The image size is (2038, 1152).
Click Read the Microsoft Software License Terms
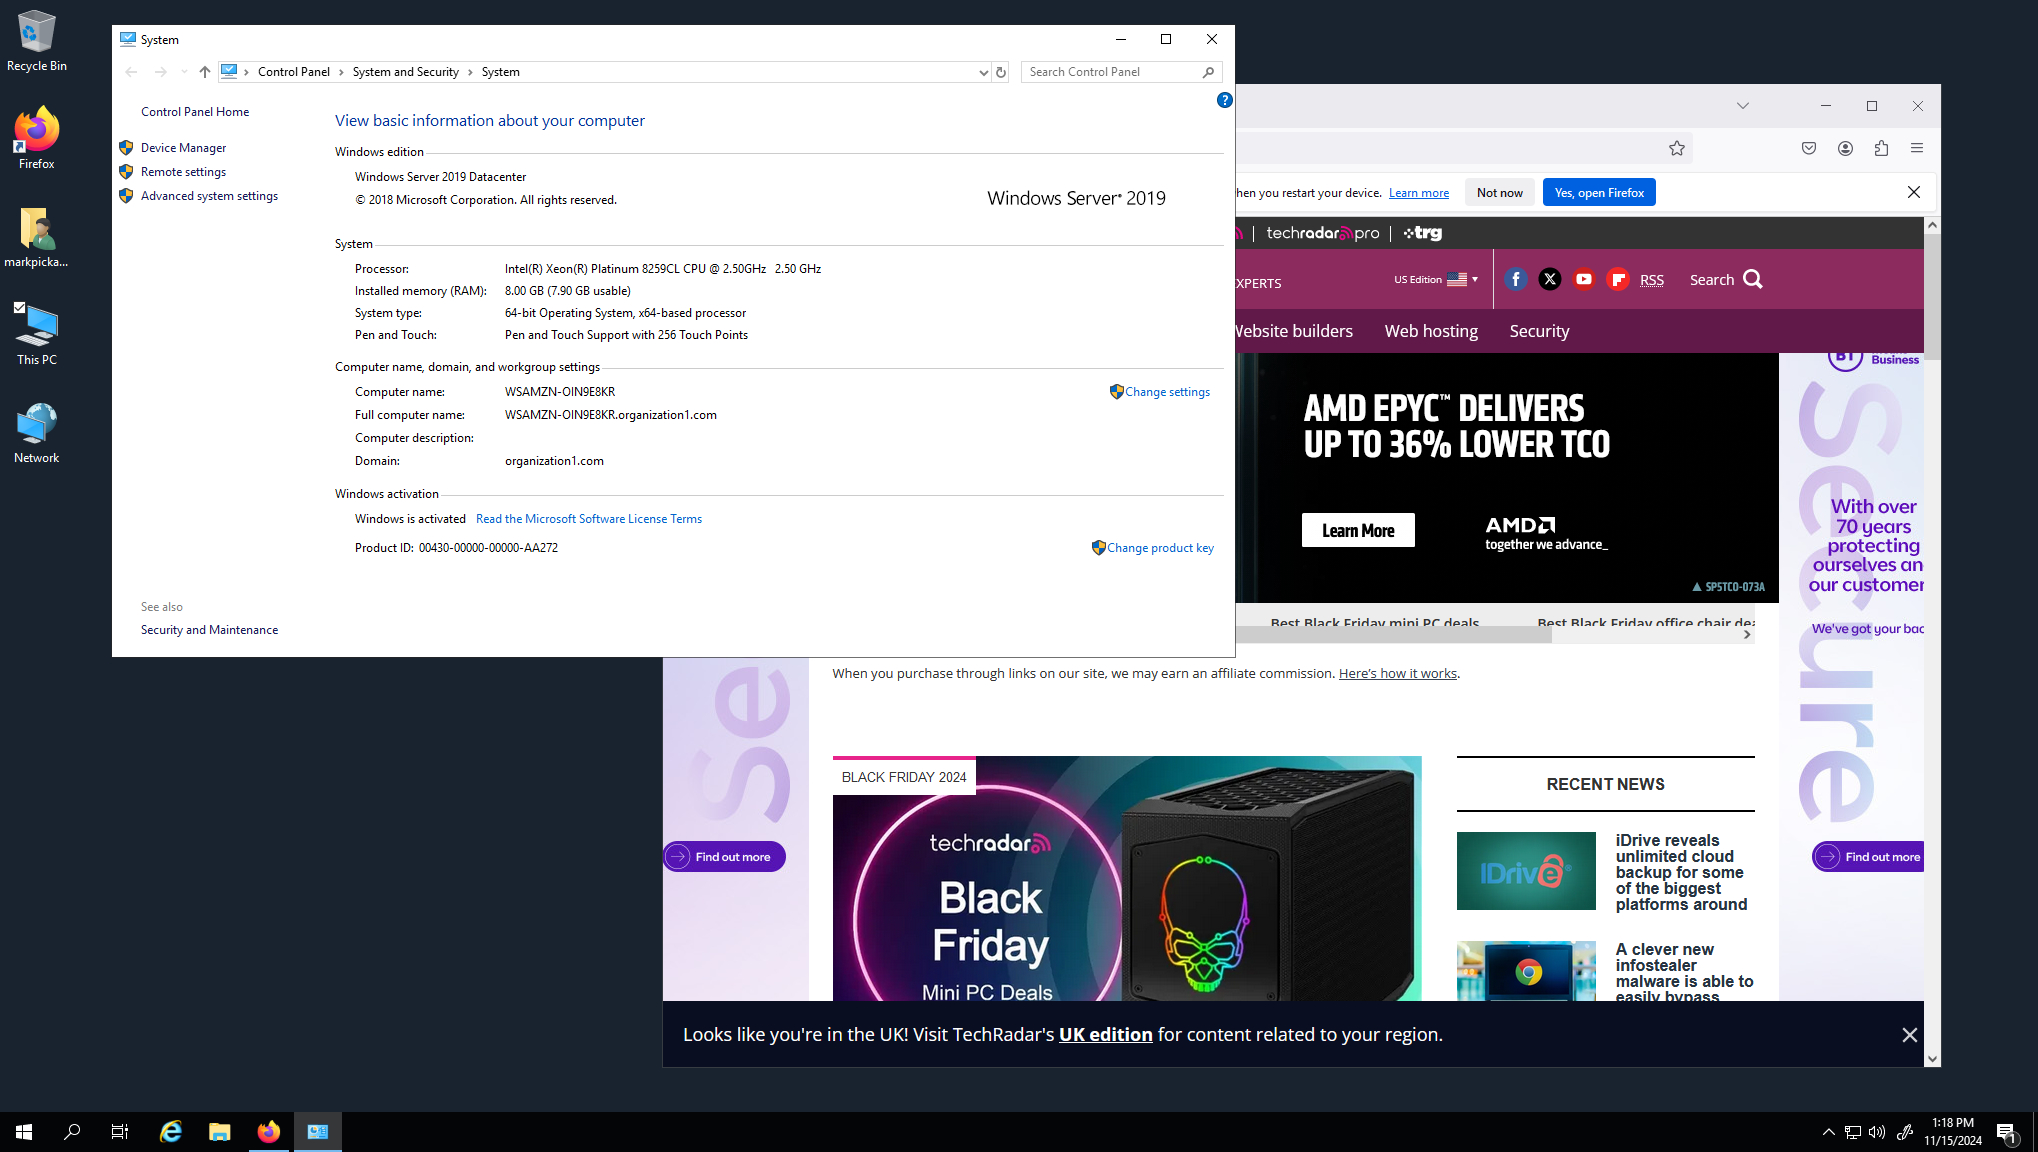click(x=586, y=518)
